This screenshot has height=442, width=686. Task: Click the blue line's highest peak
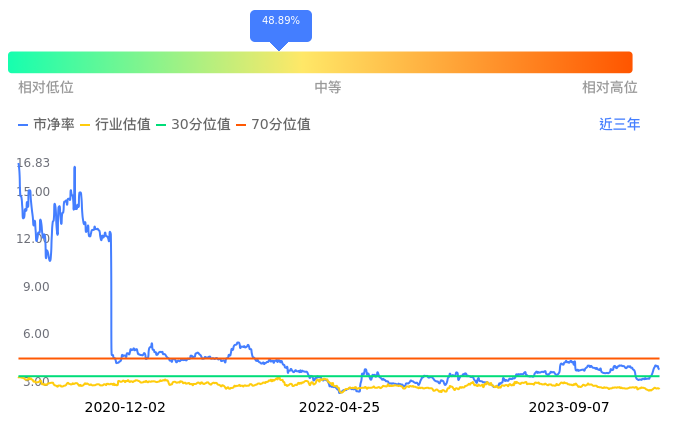click(x=19, y=165)
